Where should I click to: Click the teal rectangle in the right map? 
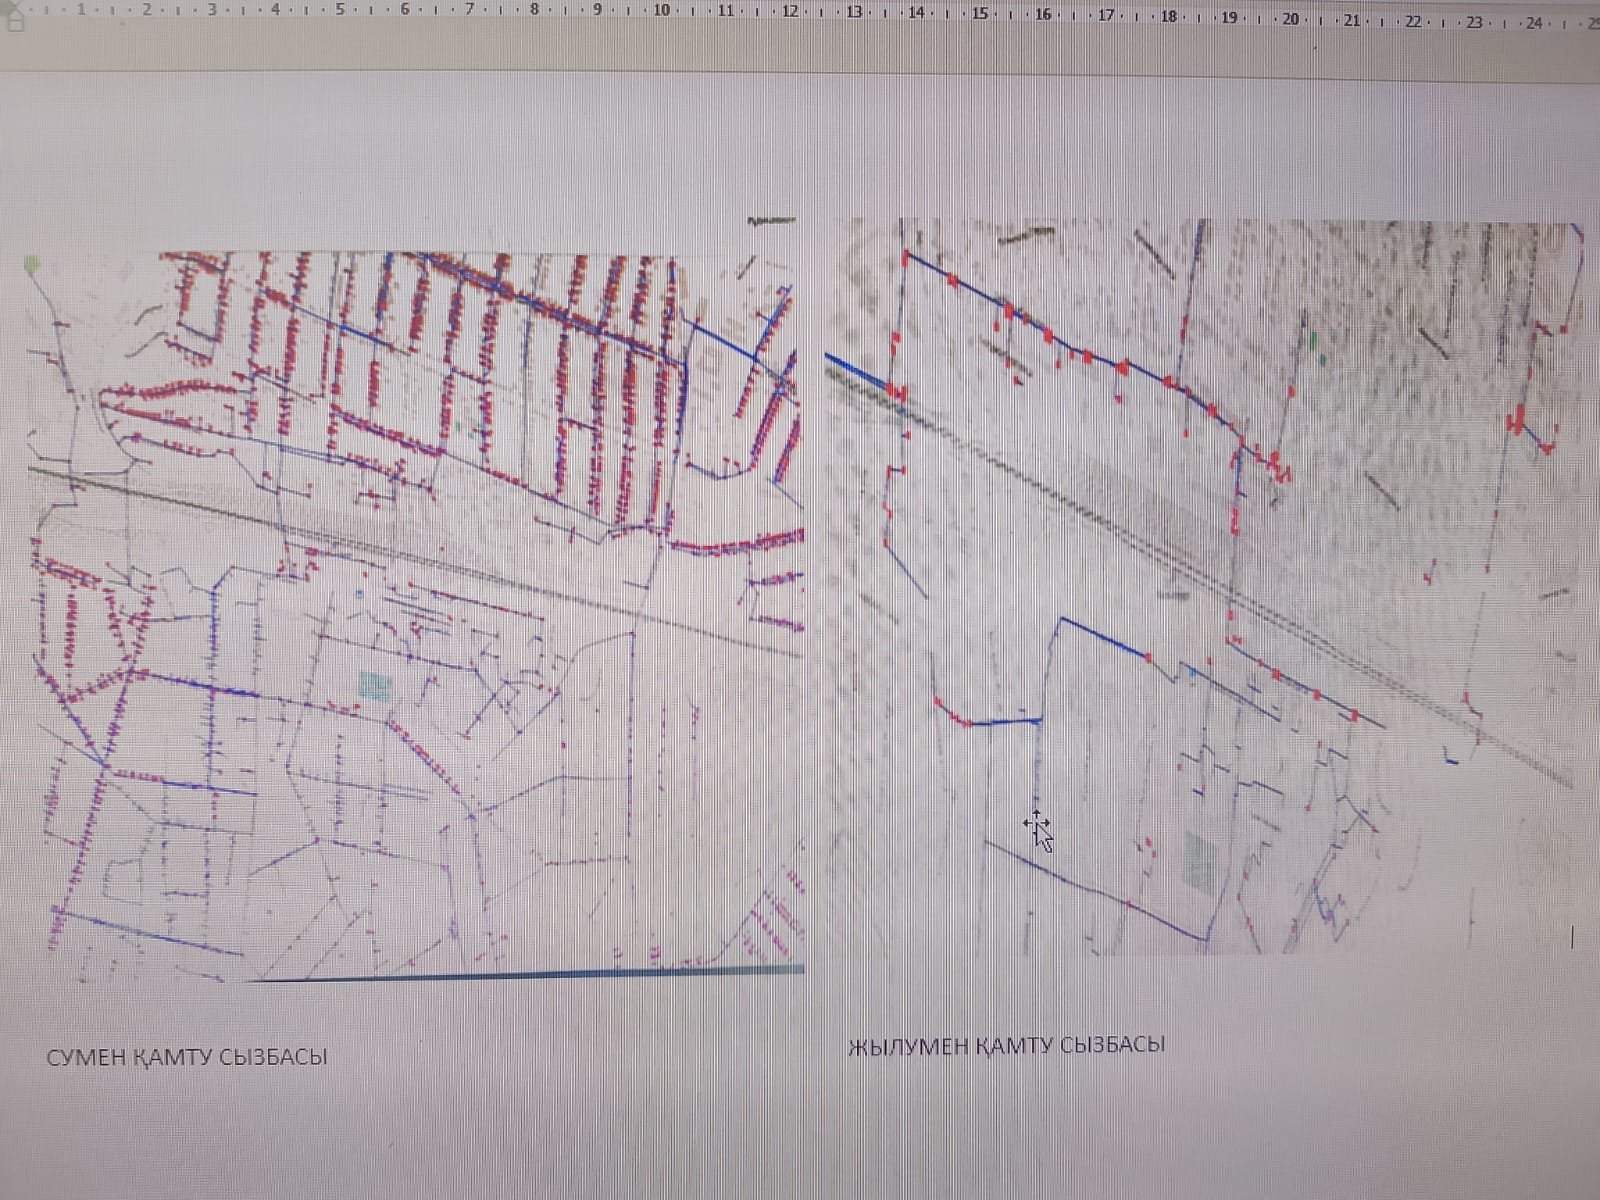tap(1200, 862)
